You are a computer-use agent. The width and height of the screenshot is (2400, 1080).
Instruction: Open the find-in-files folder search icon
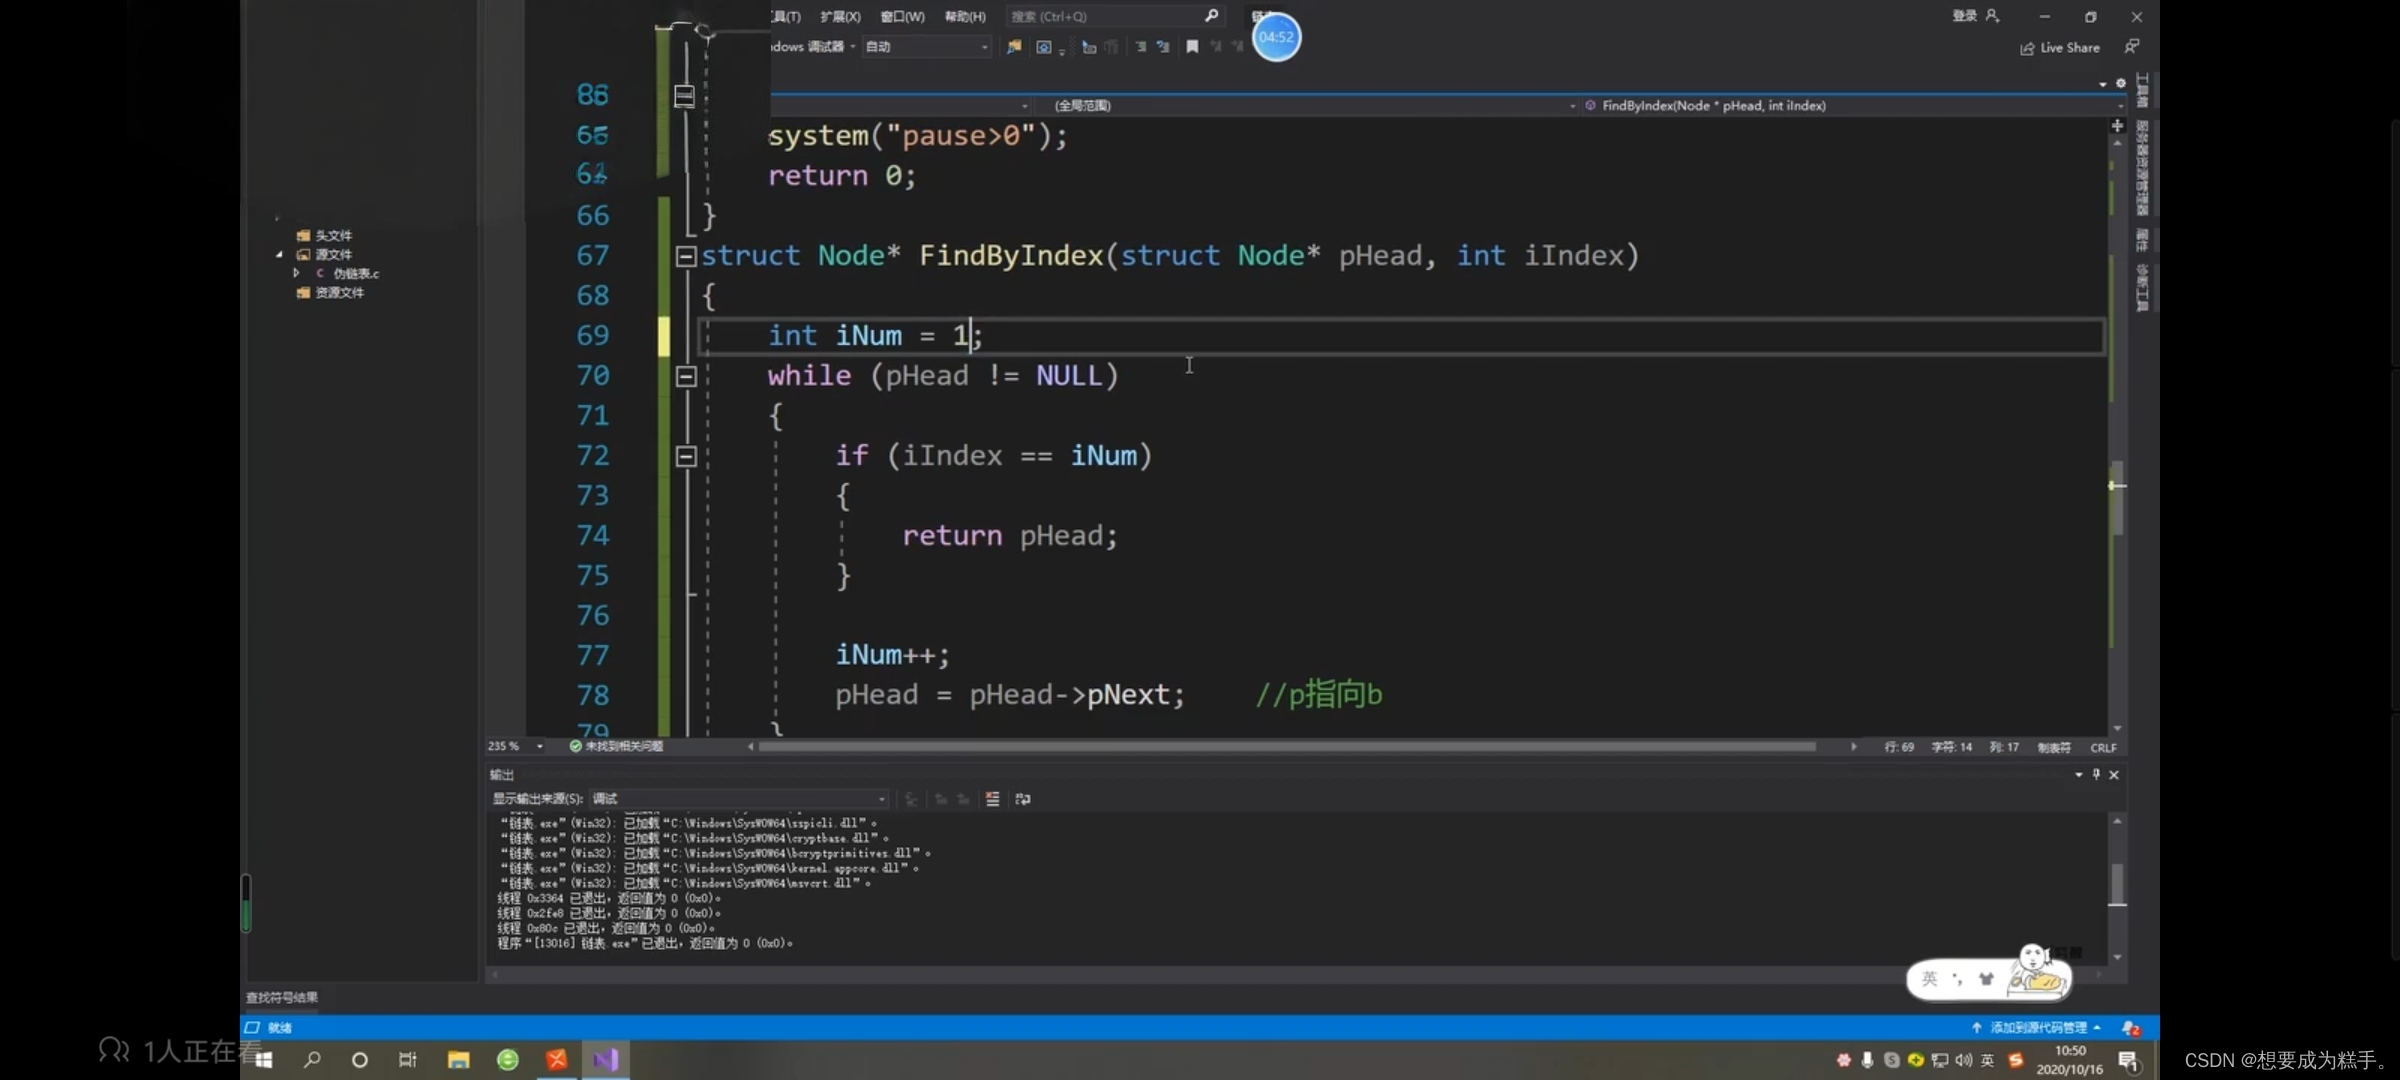pyautogui.click(x=1014, y=47)
